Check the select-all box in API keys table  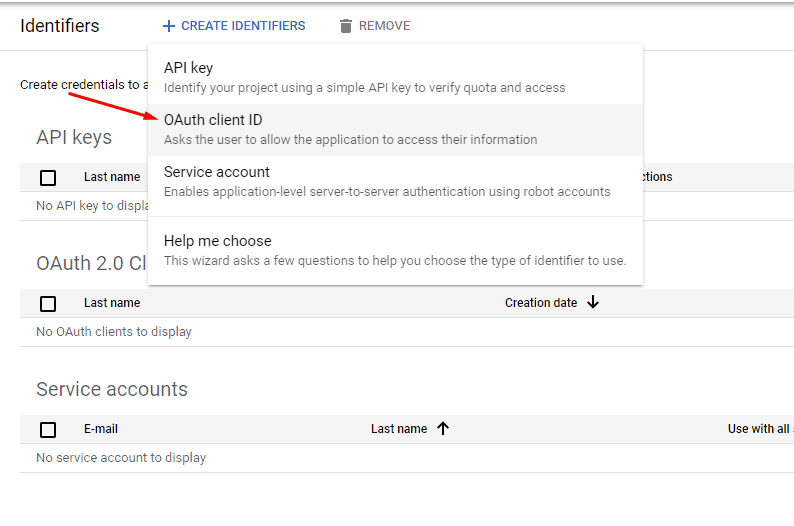(x=48, y=178)
